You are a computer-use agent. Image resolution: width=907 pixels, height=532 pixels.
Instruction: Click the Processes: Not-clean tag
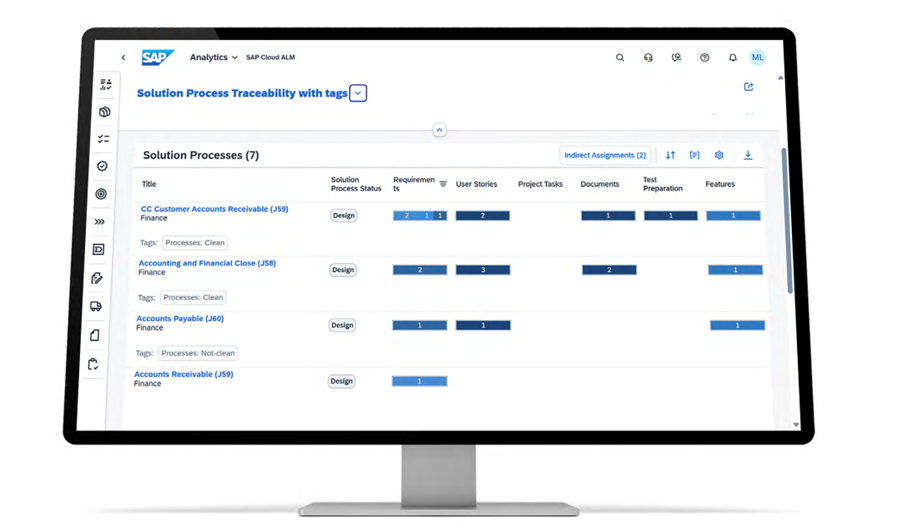(x=198, y=353)
